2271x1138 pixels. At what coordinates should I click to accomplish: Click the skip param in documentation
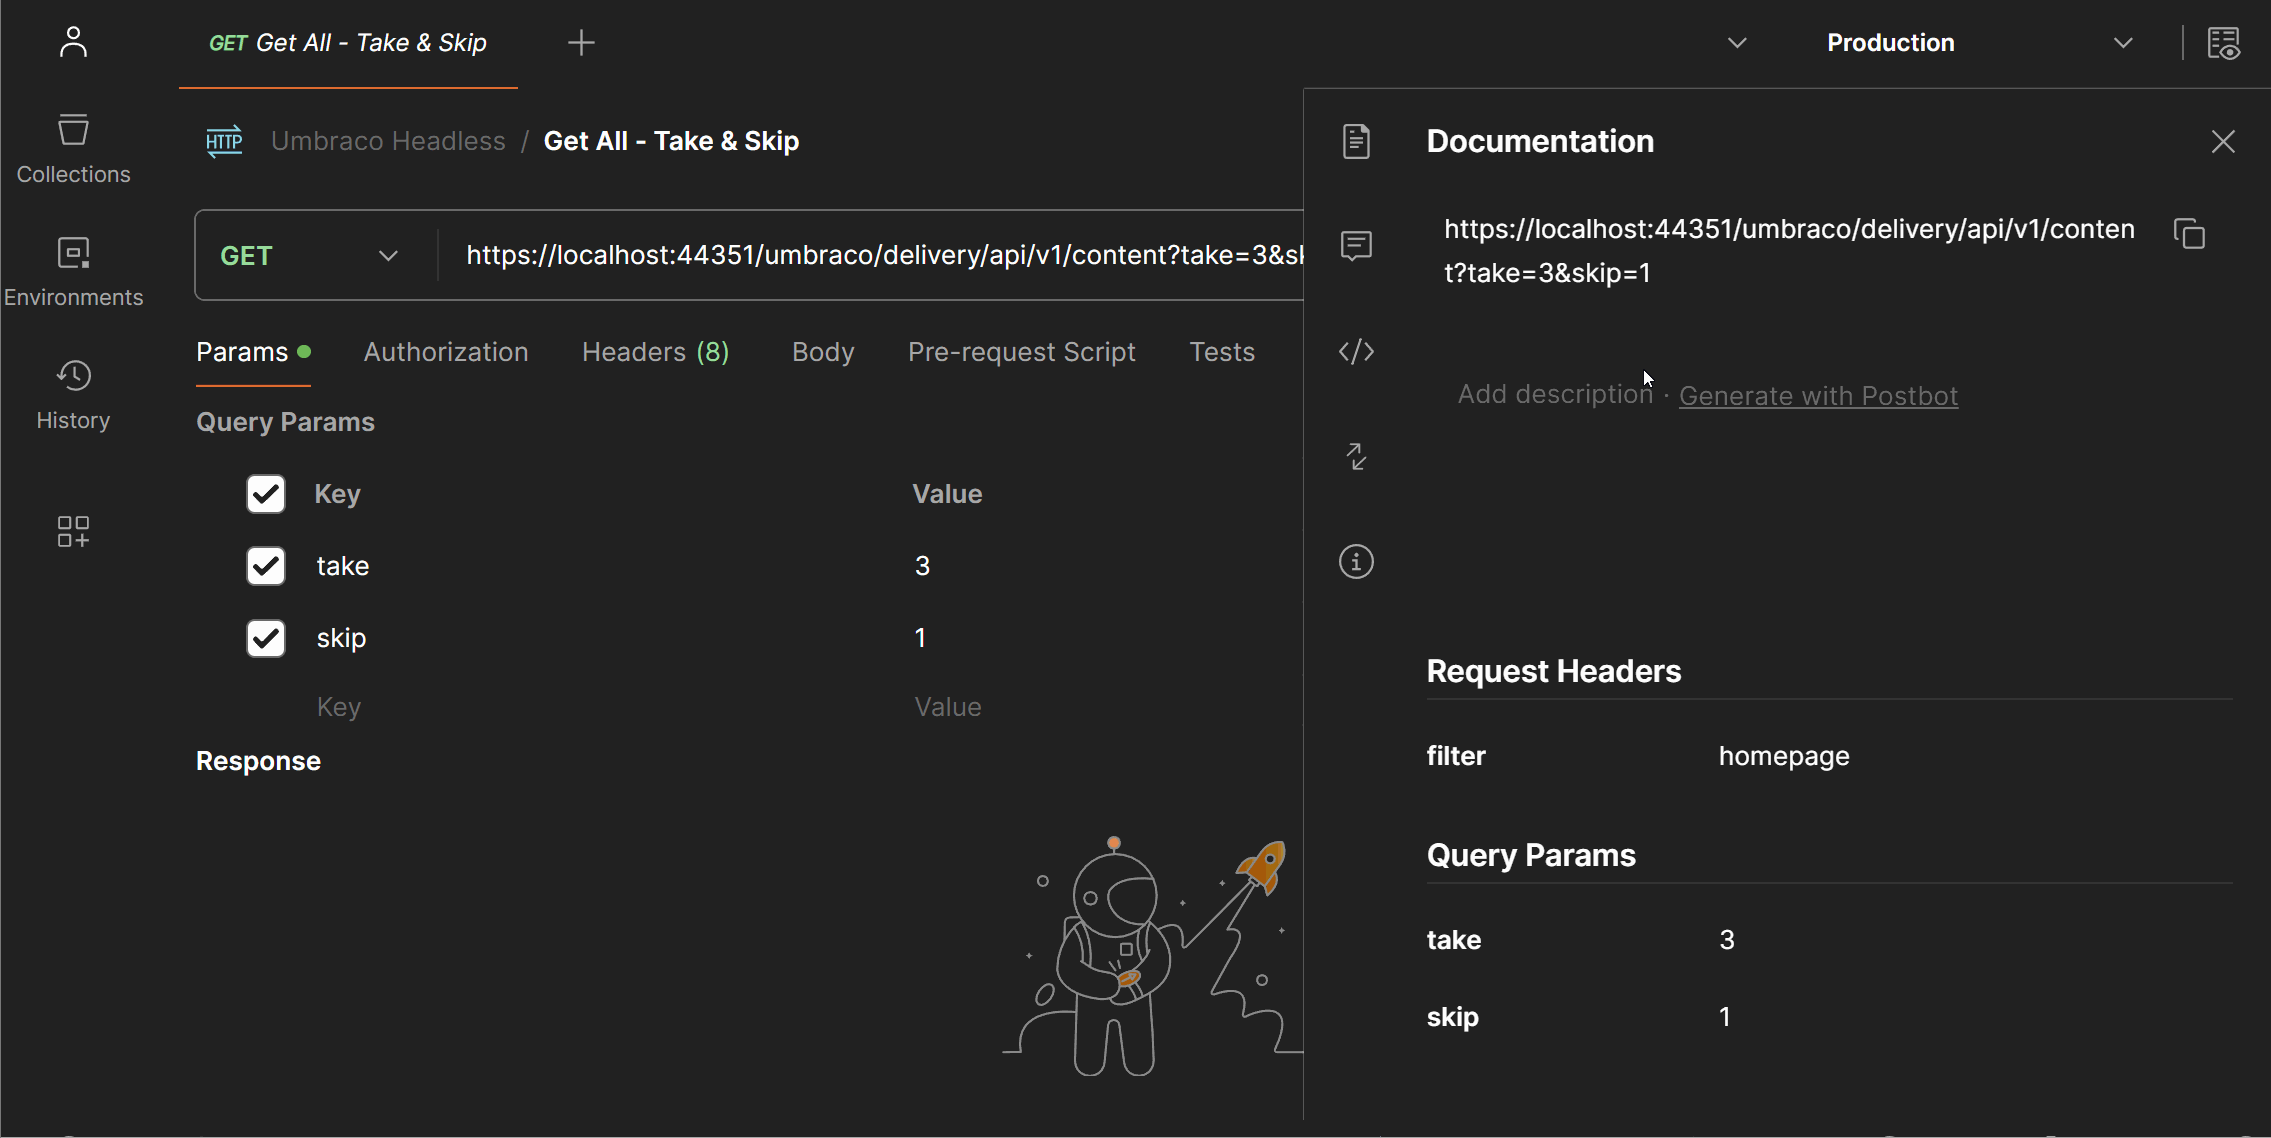pyautogui.click(x=1452, y=1017)
